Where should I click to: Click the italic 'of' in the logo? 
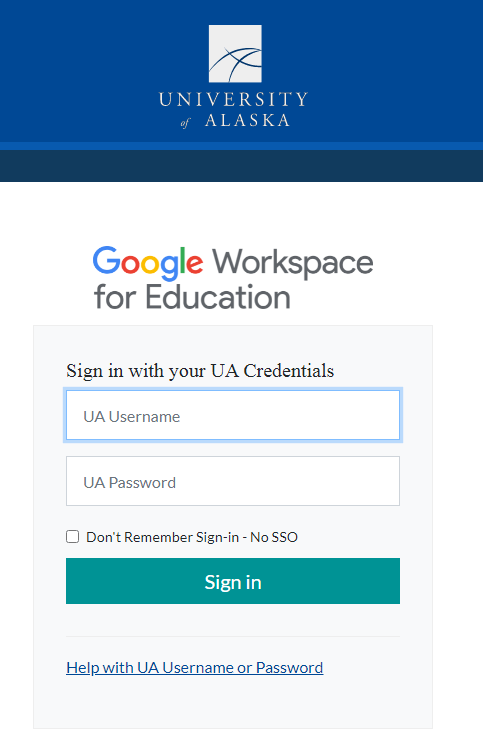pos(185,123)
